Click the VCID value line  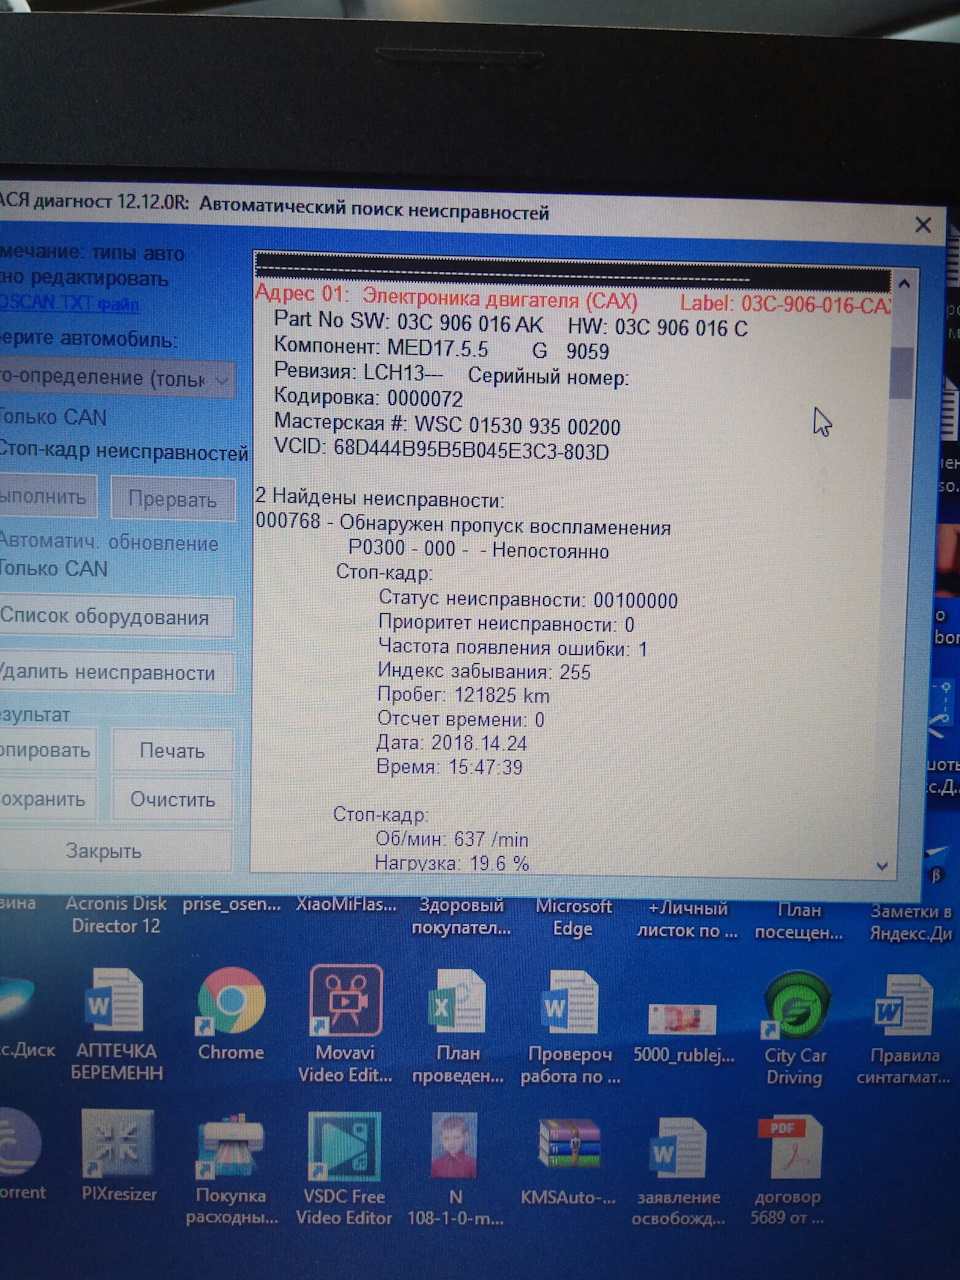pos(441,450)
